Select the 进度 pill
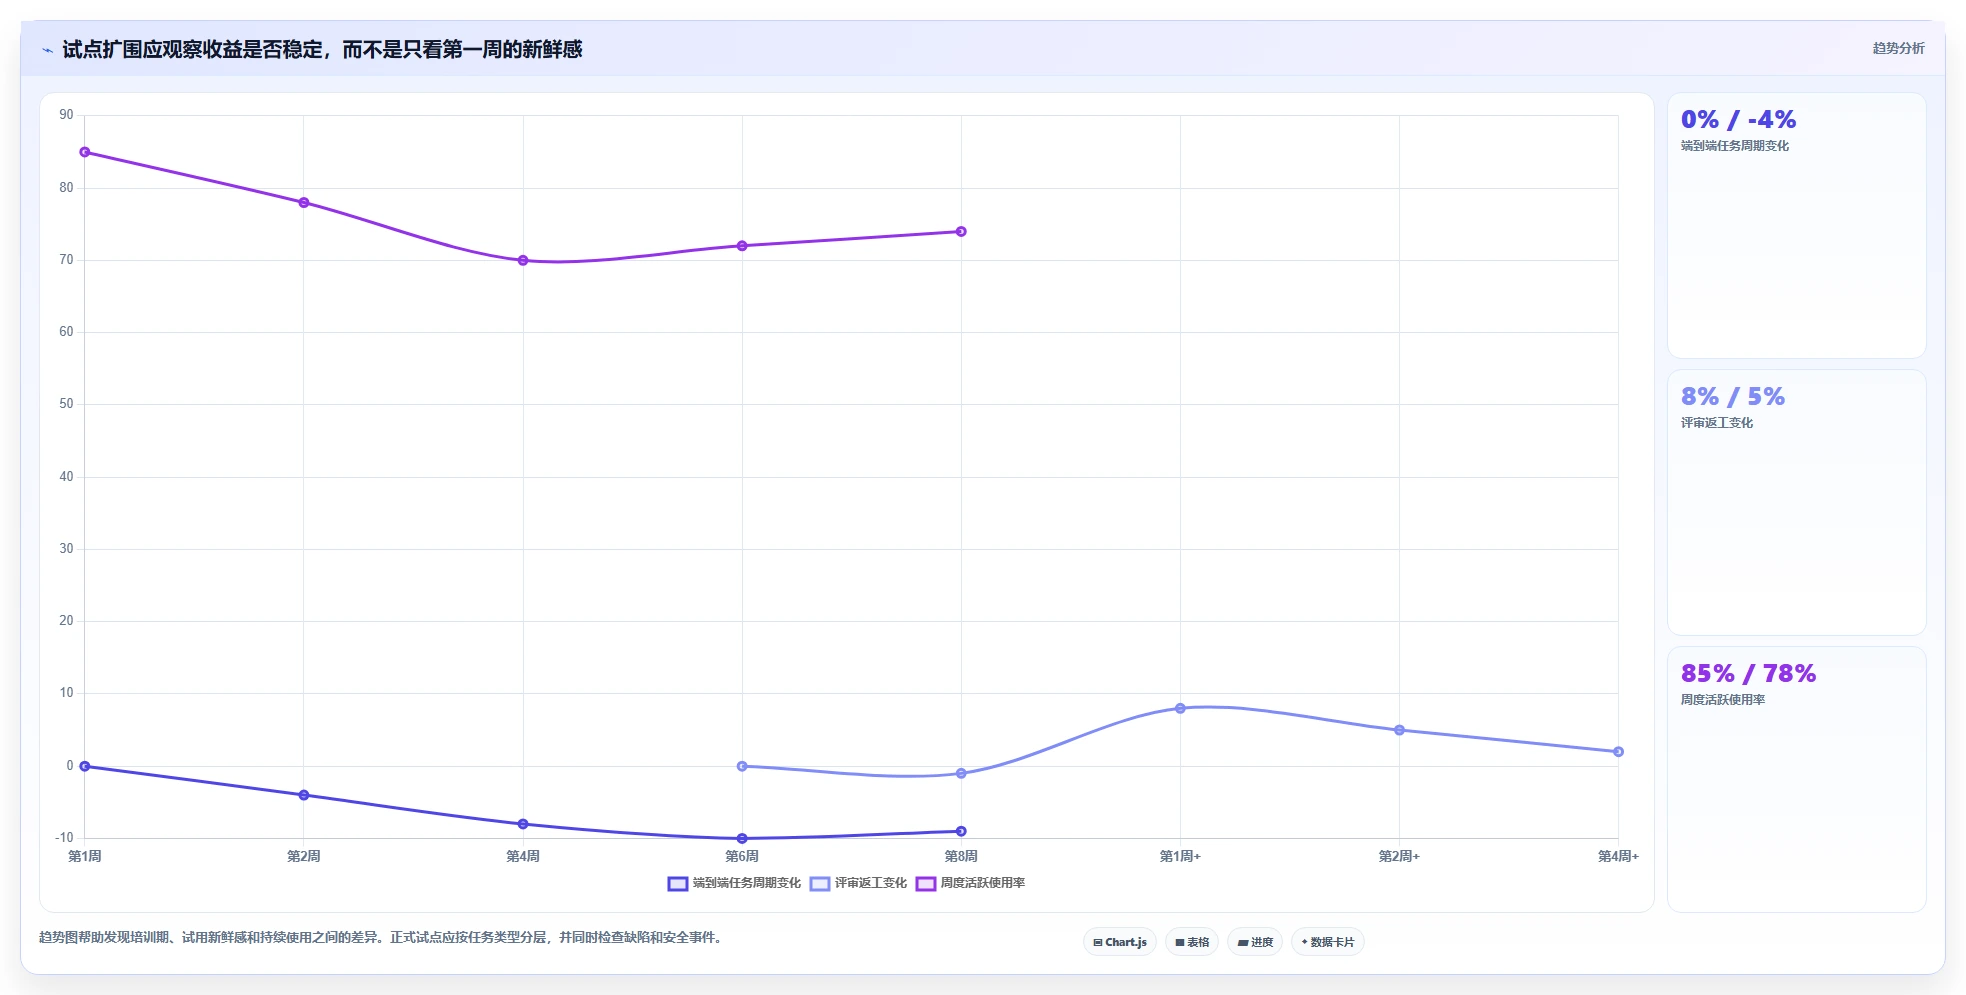 [x=1255, y=942]
